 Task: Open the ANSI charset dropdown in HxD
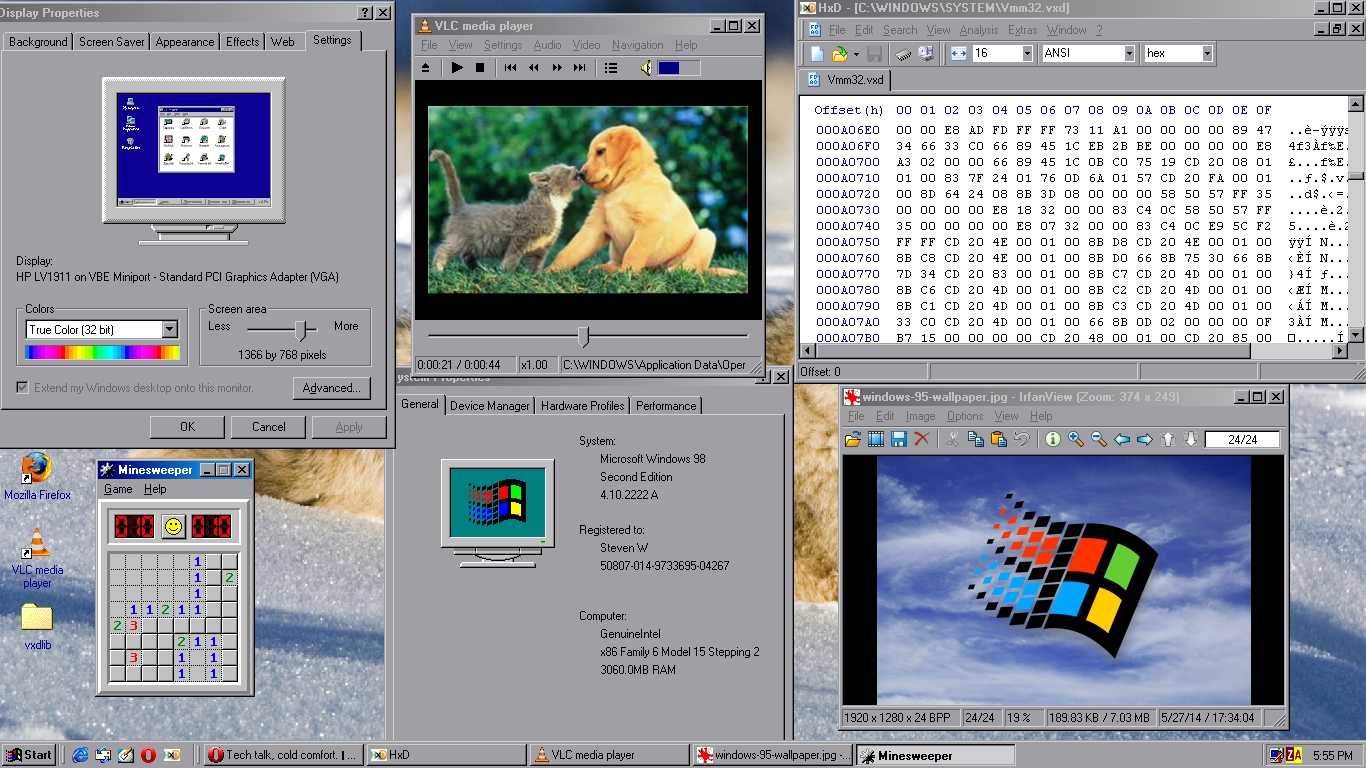click(x=1129, y=53)
